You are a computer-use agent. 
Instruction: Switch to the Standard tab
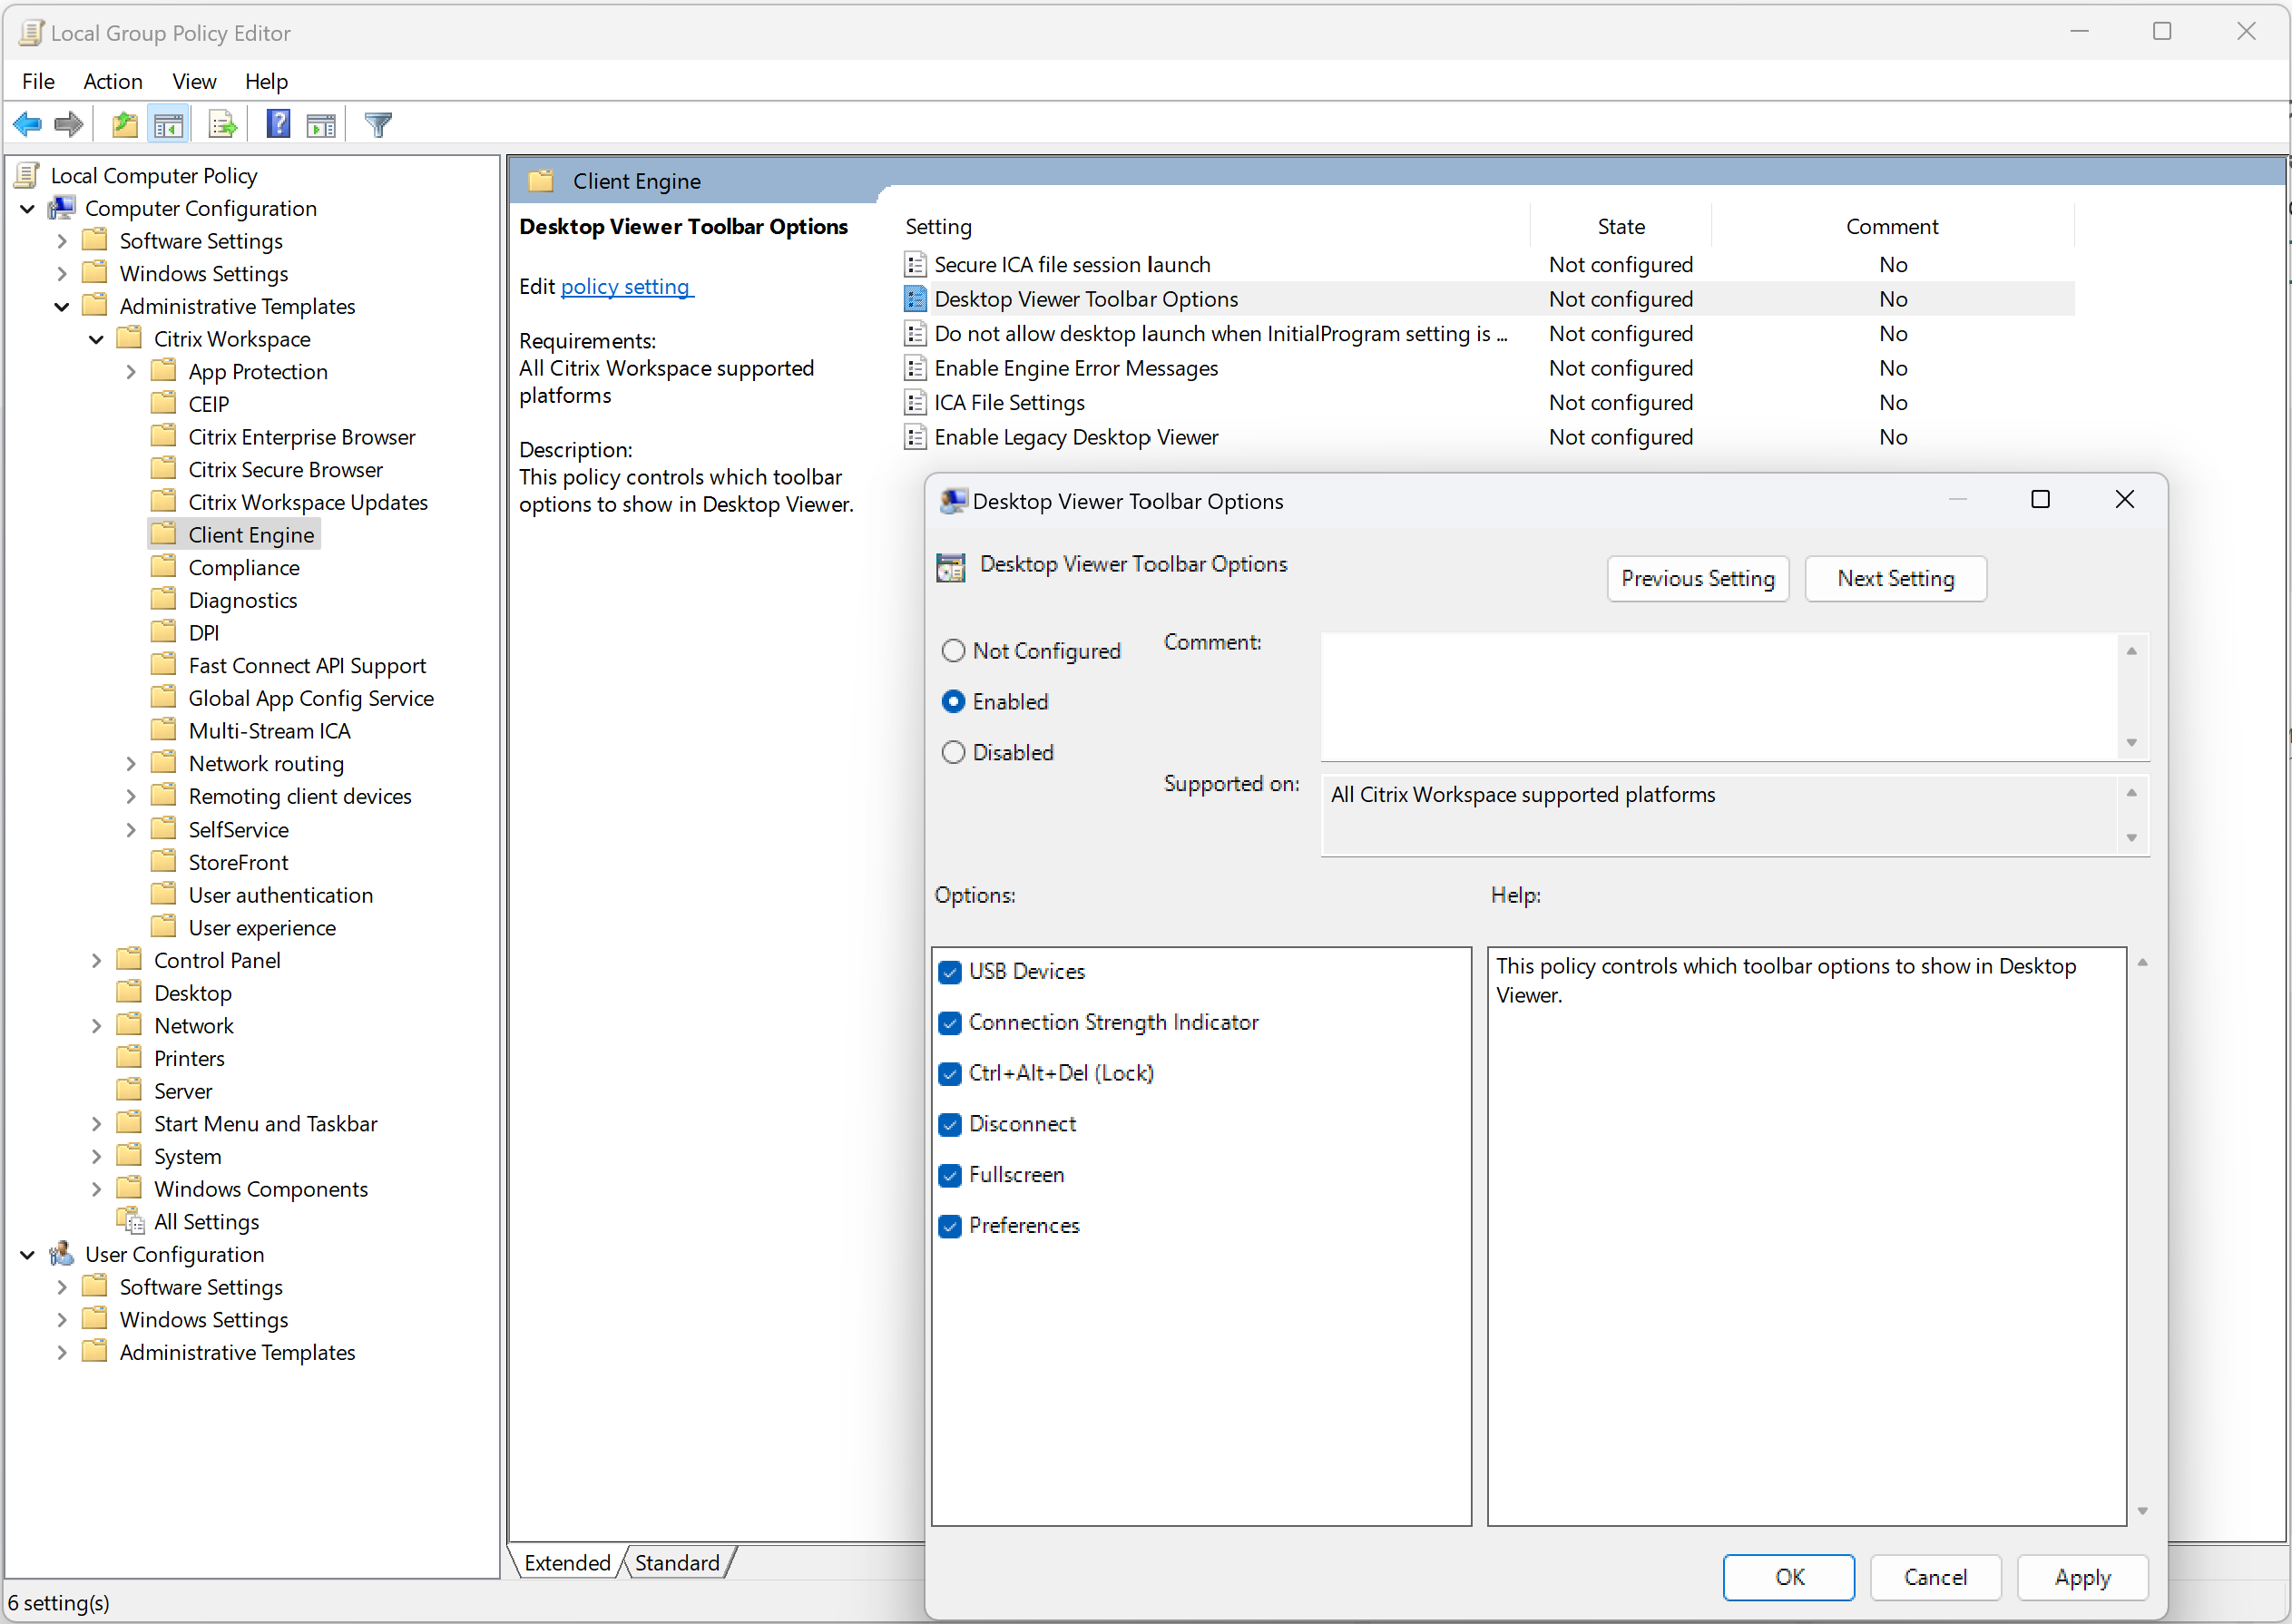coord(677,1563)
